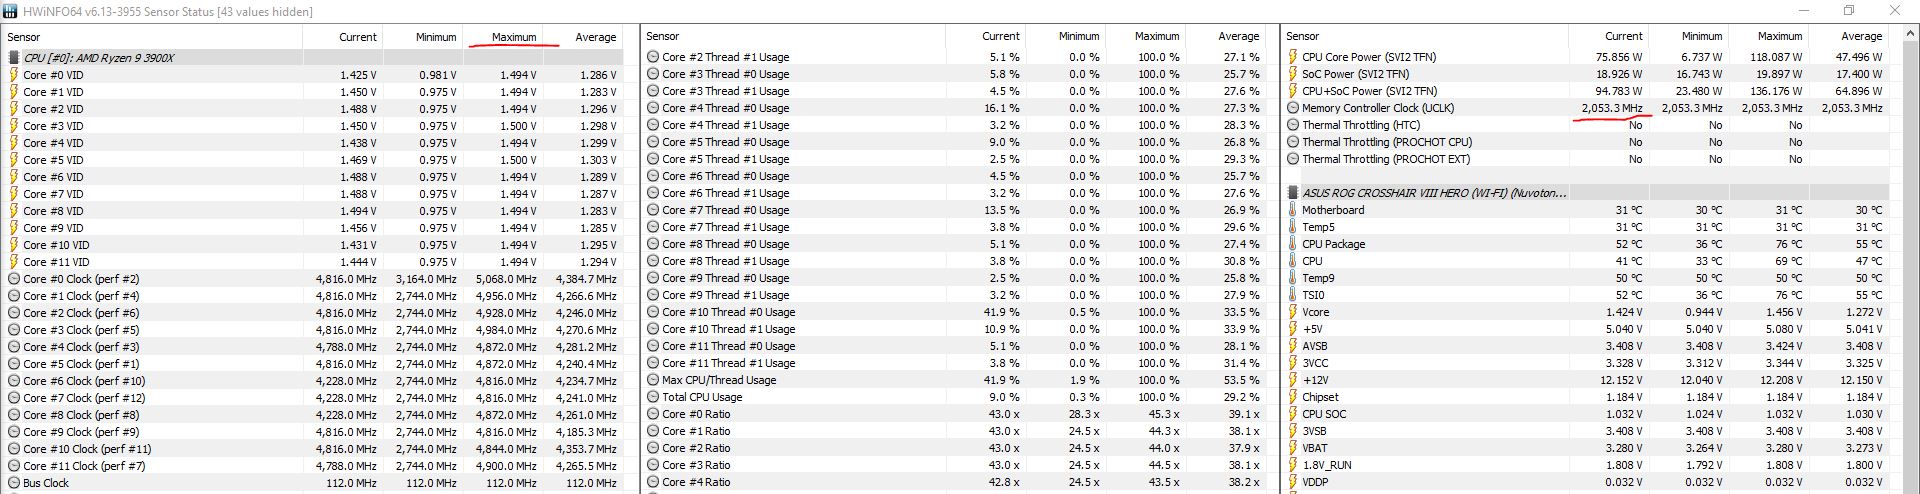Click the thermometer icon next to Motherboard
Viewport: 1920px width, 494px height.
[x=1293, y=210]
